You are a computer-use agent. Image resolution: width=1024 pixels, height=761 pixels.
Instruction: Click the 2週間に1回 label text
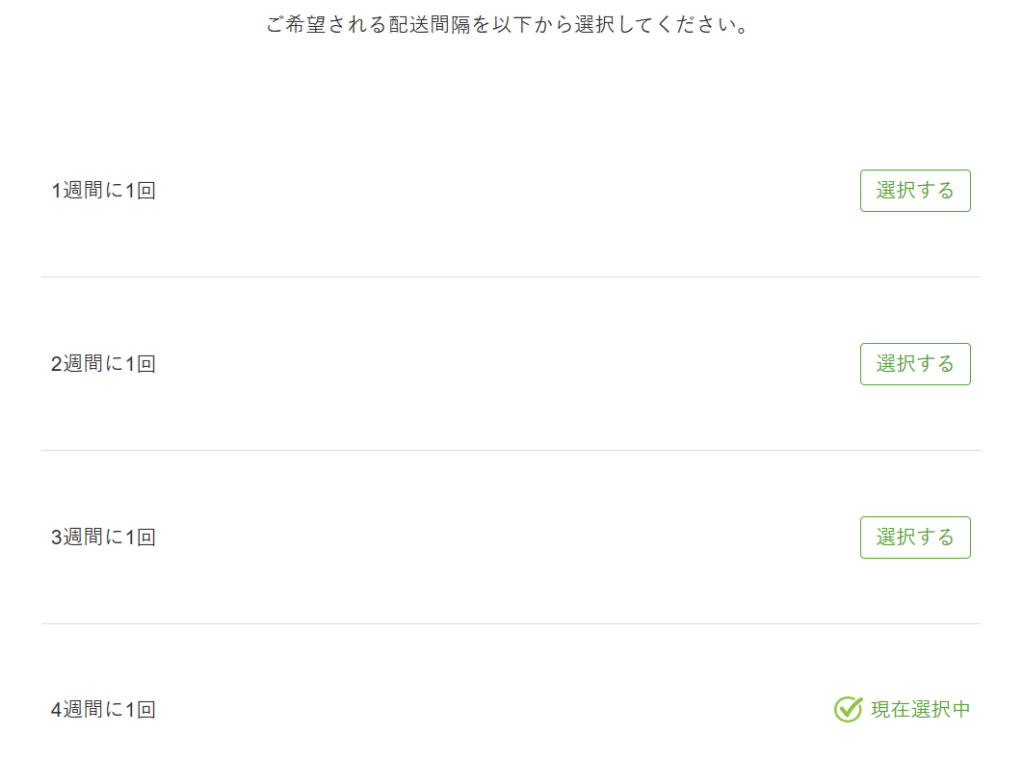(x=104, y=364)
